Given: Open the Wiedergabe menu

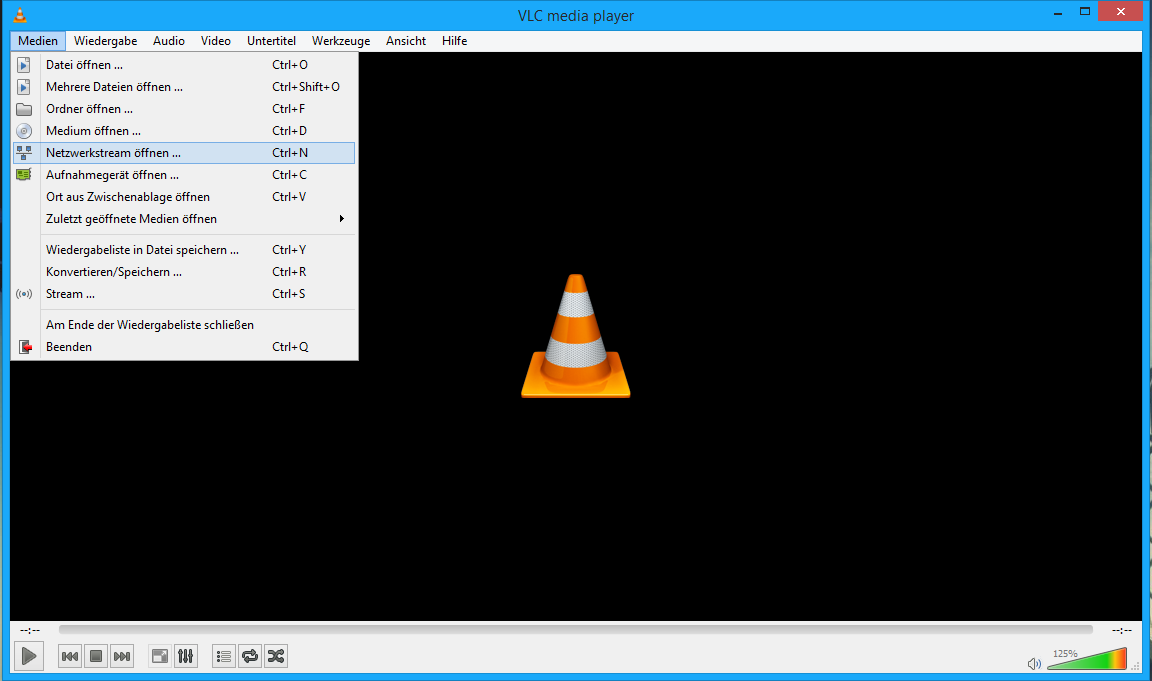Looking at the screenshot, I should pos(105,41).
